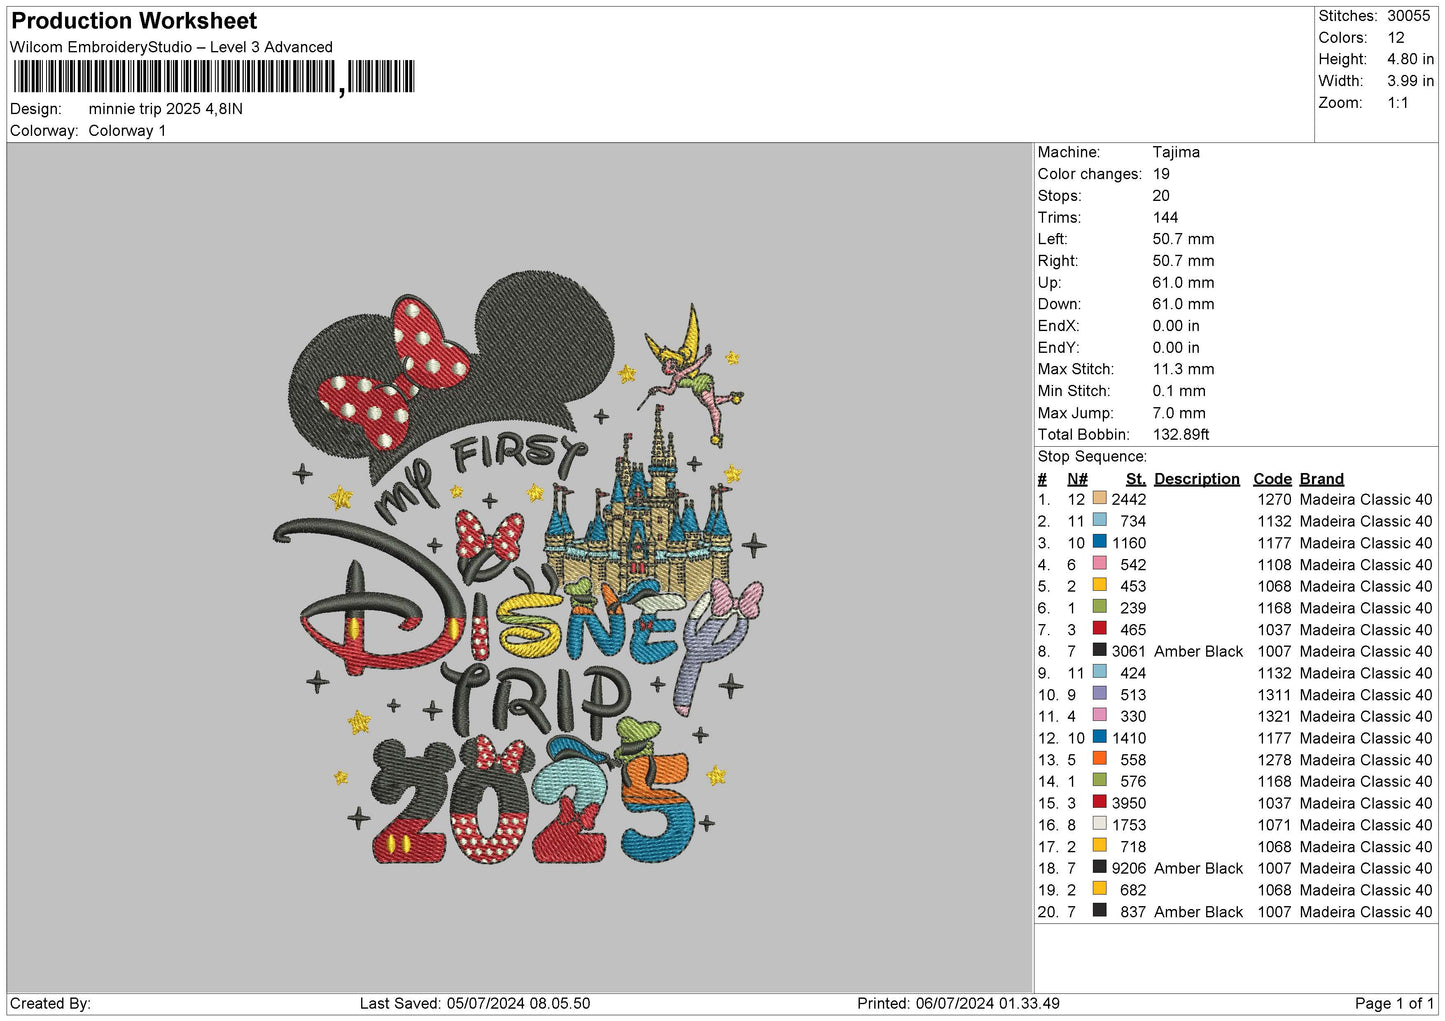Choose the orange swatch beside stitch count 558
The width and height of the screenshot is (1445, 1021).
click(1100, 758)
